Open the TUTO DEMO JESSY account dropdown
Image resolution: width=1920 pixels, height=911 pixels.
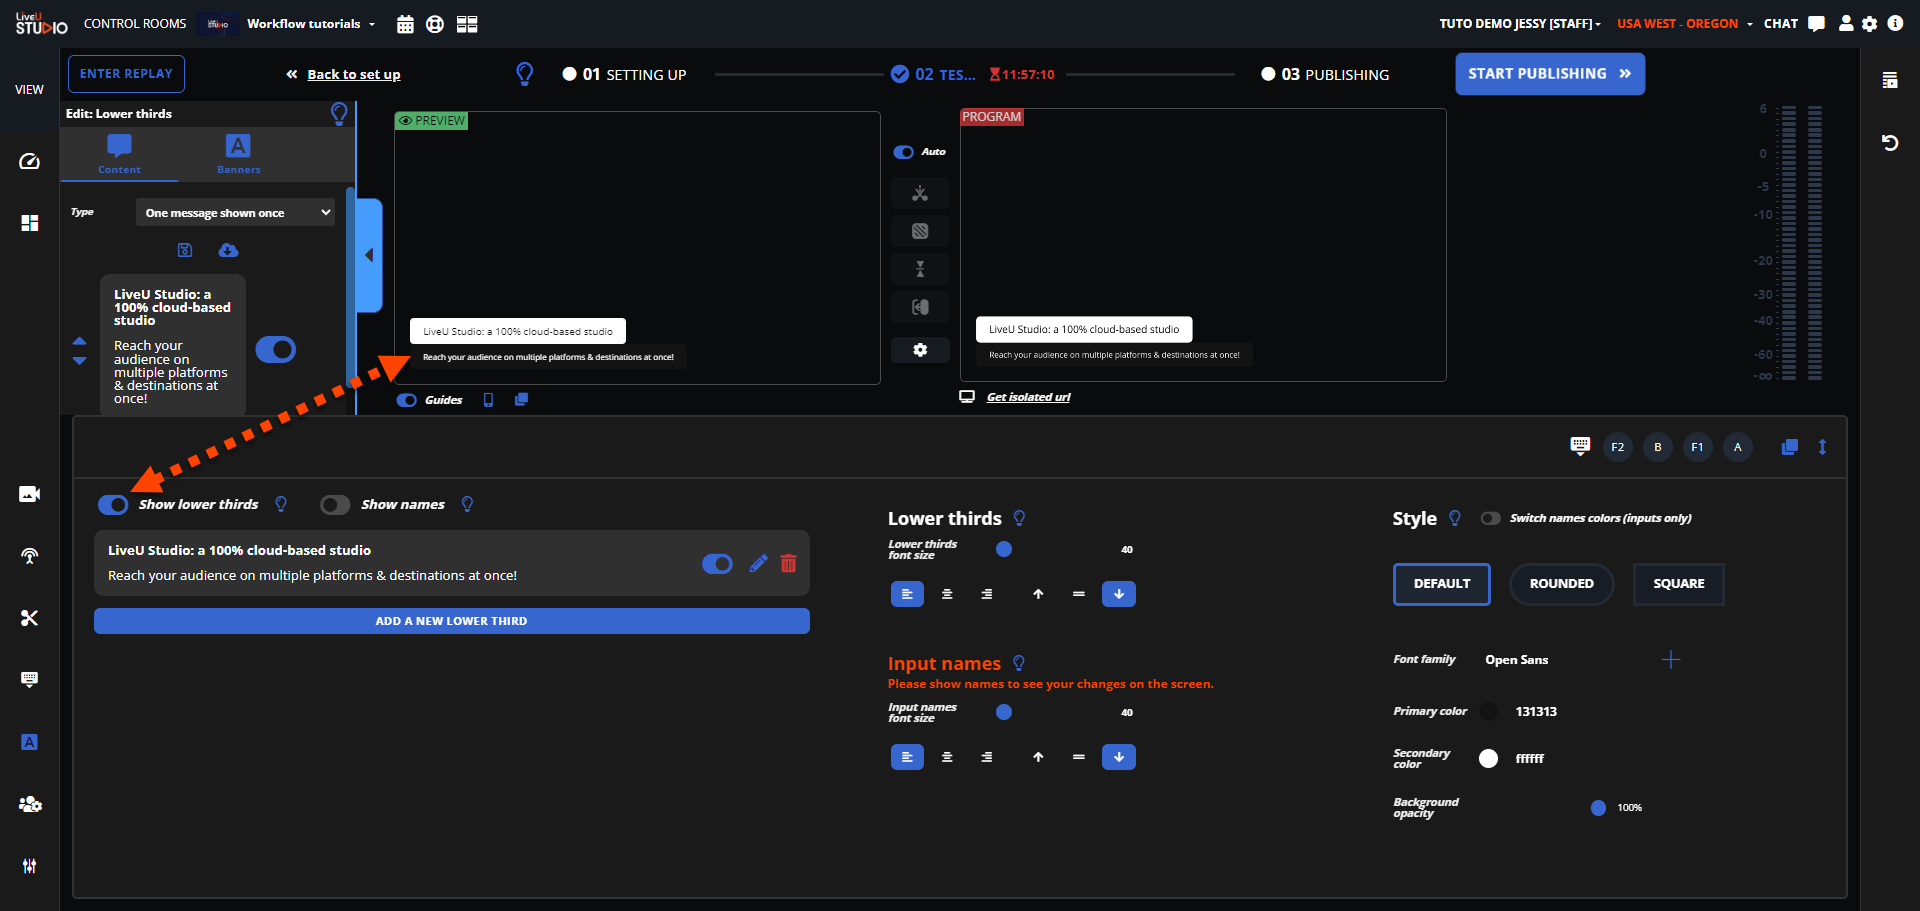1520,24
